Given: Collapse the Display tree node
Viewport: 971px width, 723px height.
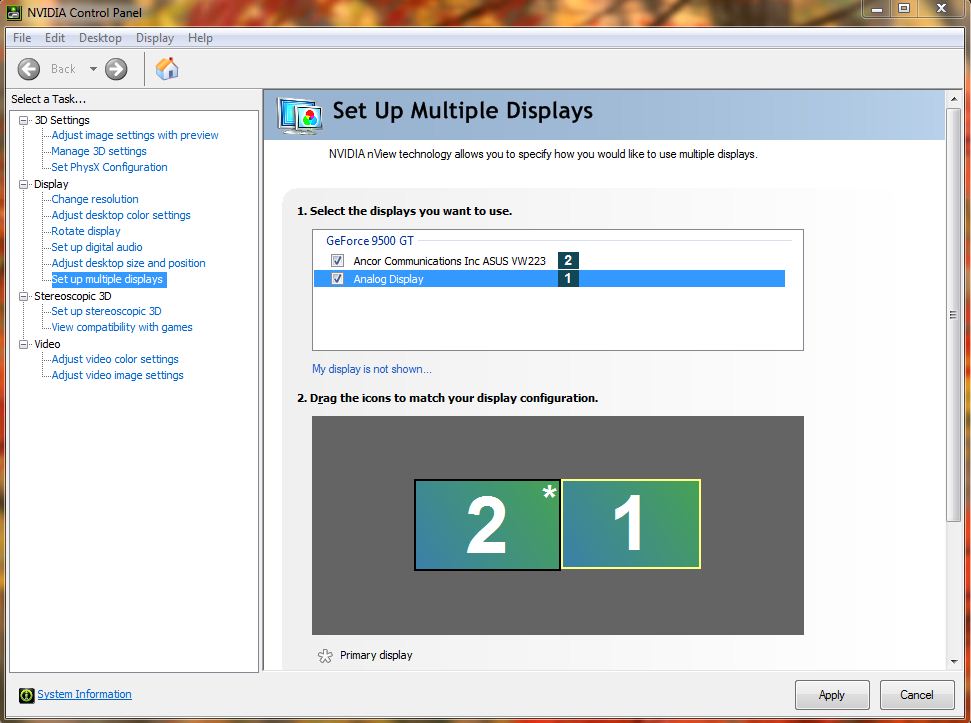Looking at the screenshot, I should tap(24, 184).
